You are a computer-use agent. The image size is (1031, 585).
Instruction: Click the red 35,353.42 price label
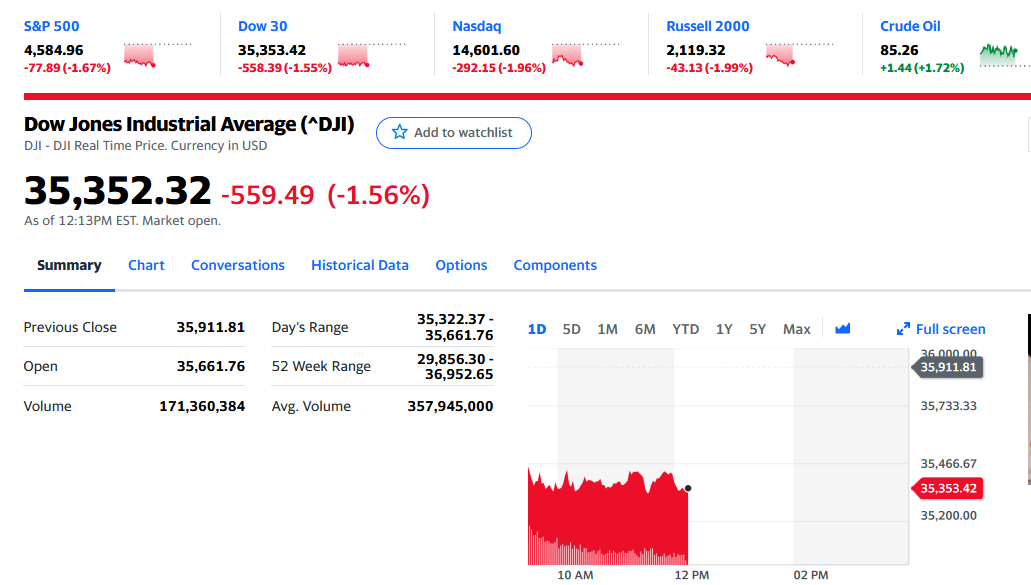click(947, 488)
